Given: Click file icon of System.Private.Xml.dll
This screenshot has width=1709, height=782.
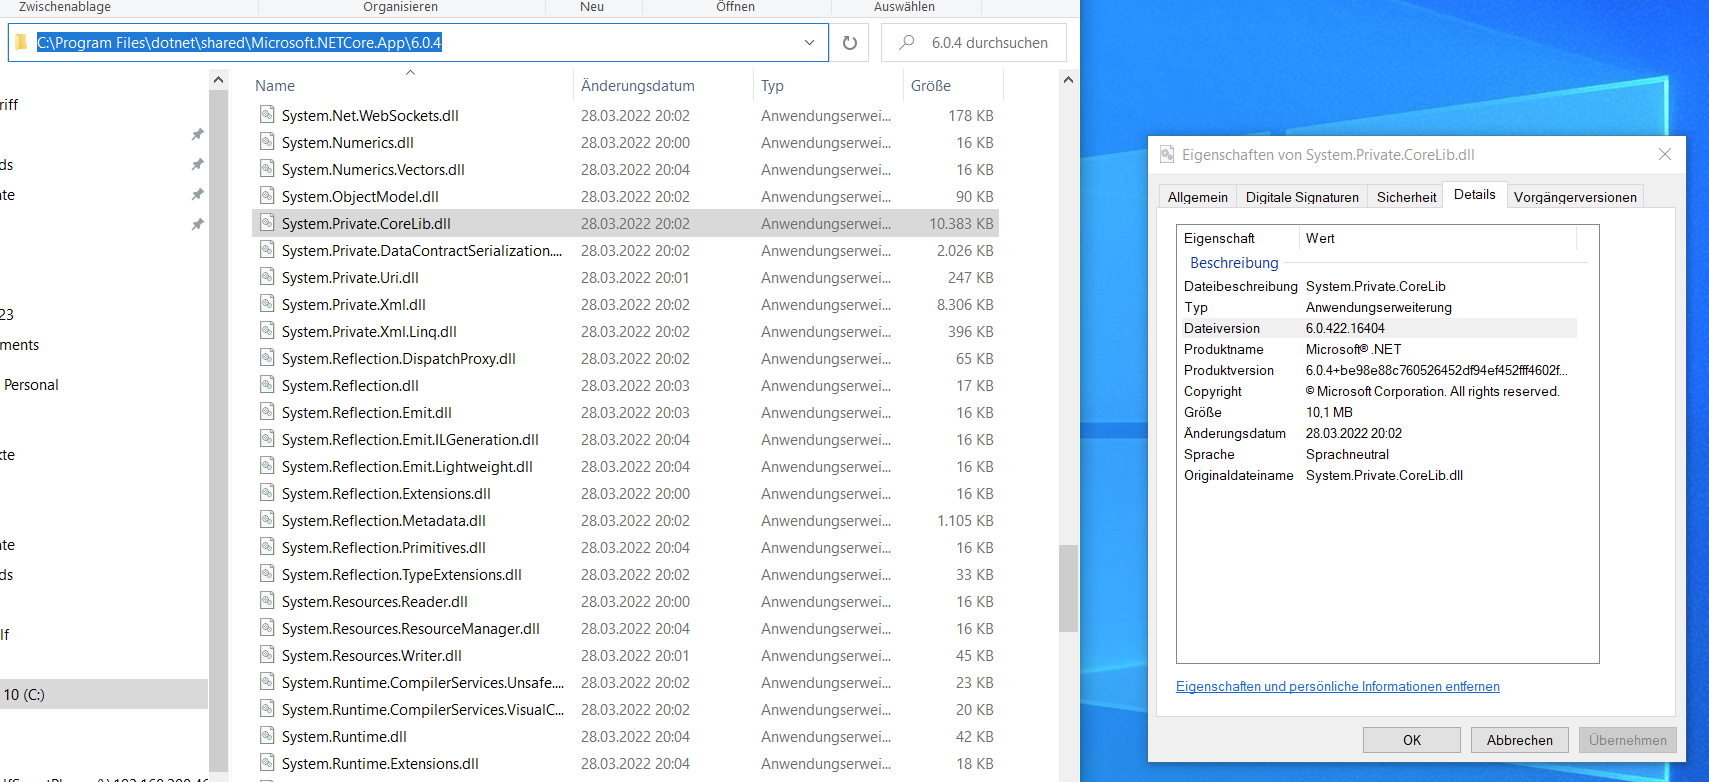Looking at the screenshot, I should (x=267, y=304).
